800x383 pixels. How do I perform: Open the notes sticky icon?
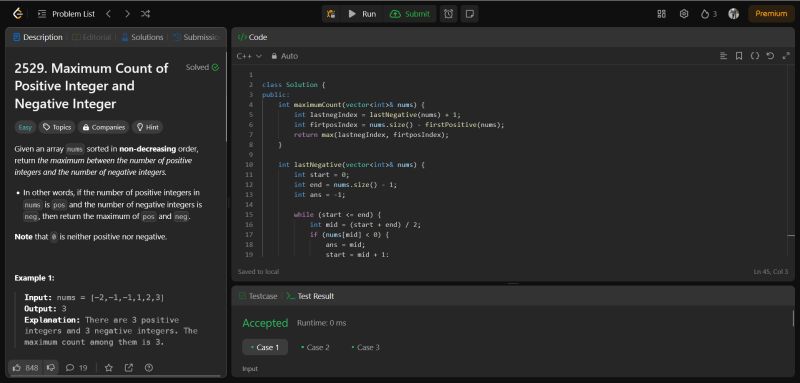pyautogui.click(x=469, y=14)
